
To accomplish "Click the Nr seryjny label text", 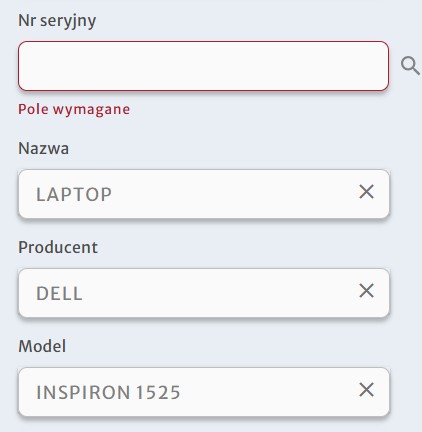I will tap(57, 21).
